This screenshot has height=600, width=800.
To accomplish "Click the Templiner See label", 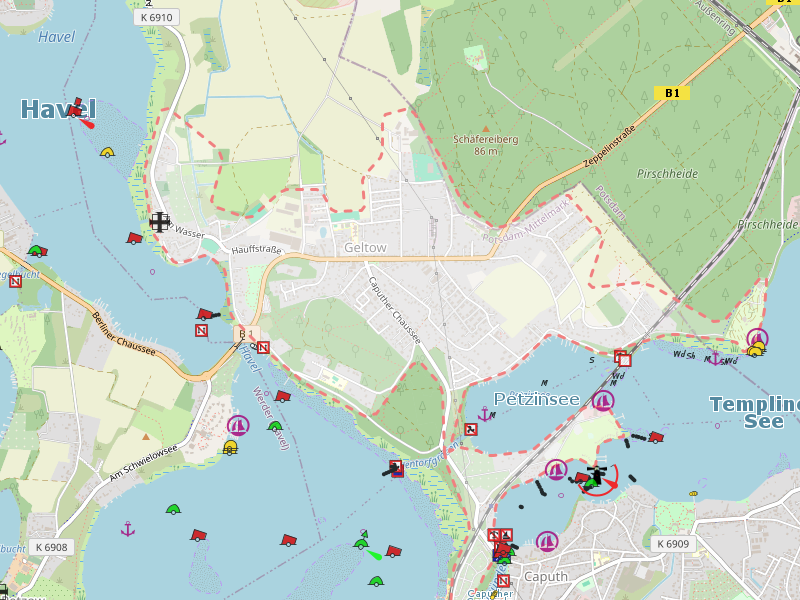I will (757, 412).
